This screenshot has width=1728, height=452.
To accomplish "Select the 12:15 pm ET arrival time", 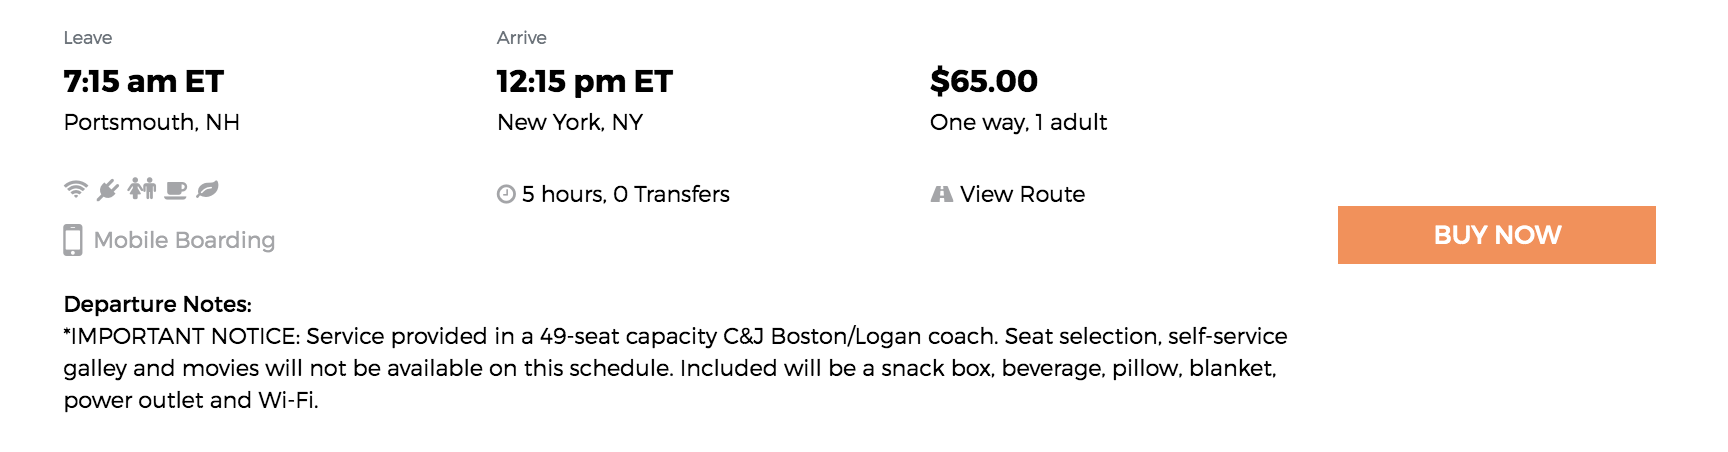I will click(585, 81).
